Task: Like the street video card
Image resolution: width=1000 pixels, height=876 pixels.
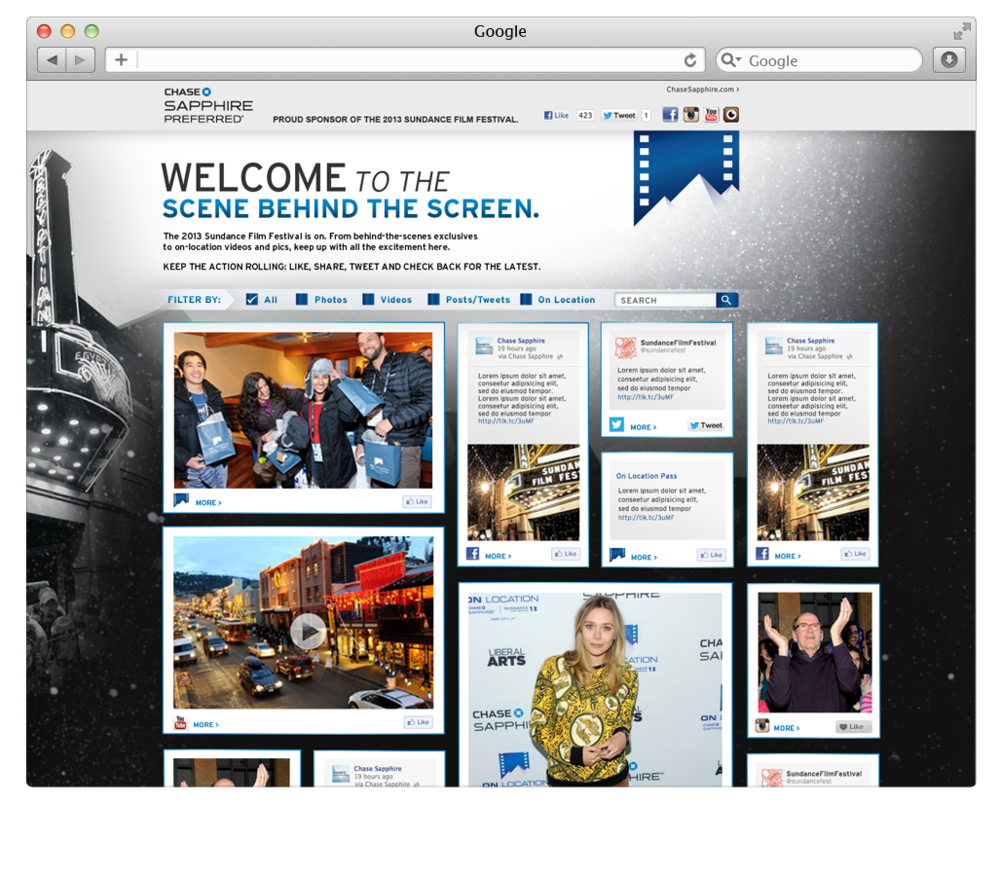Action: [418, 722]
